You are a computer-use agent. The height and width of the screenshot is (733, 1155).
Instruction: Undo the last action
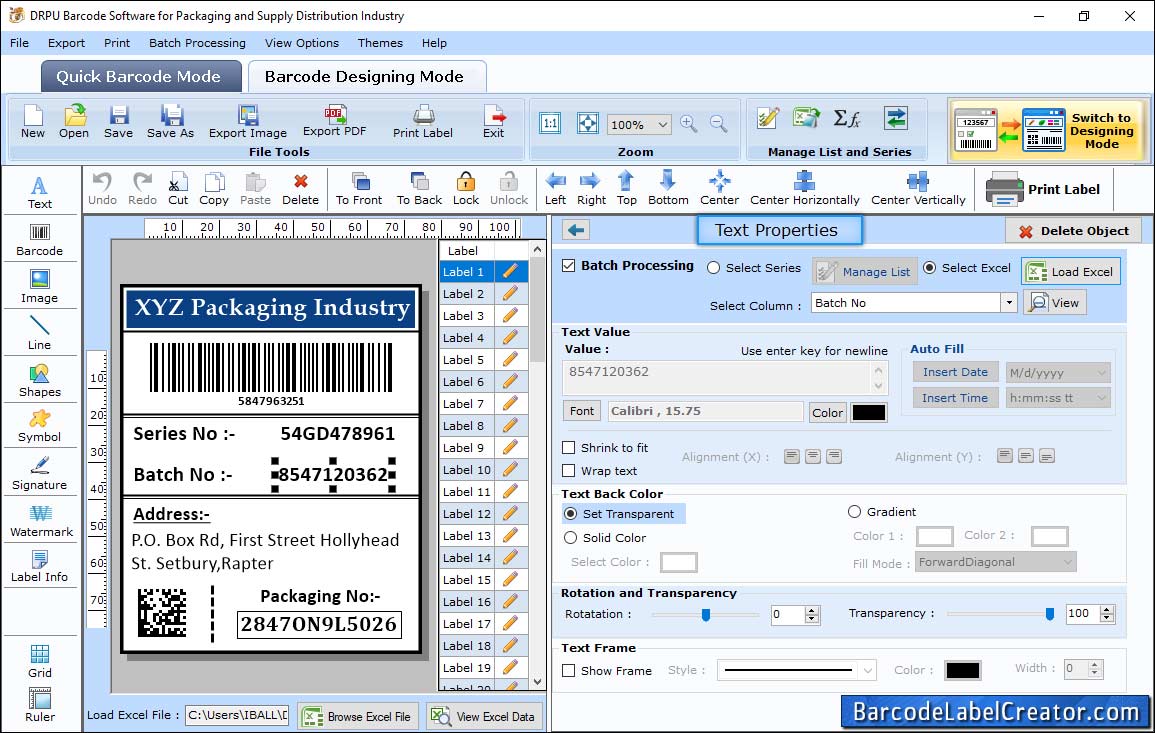[x=102, y=189]
